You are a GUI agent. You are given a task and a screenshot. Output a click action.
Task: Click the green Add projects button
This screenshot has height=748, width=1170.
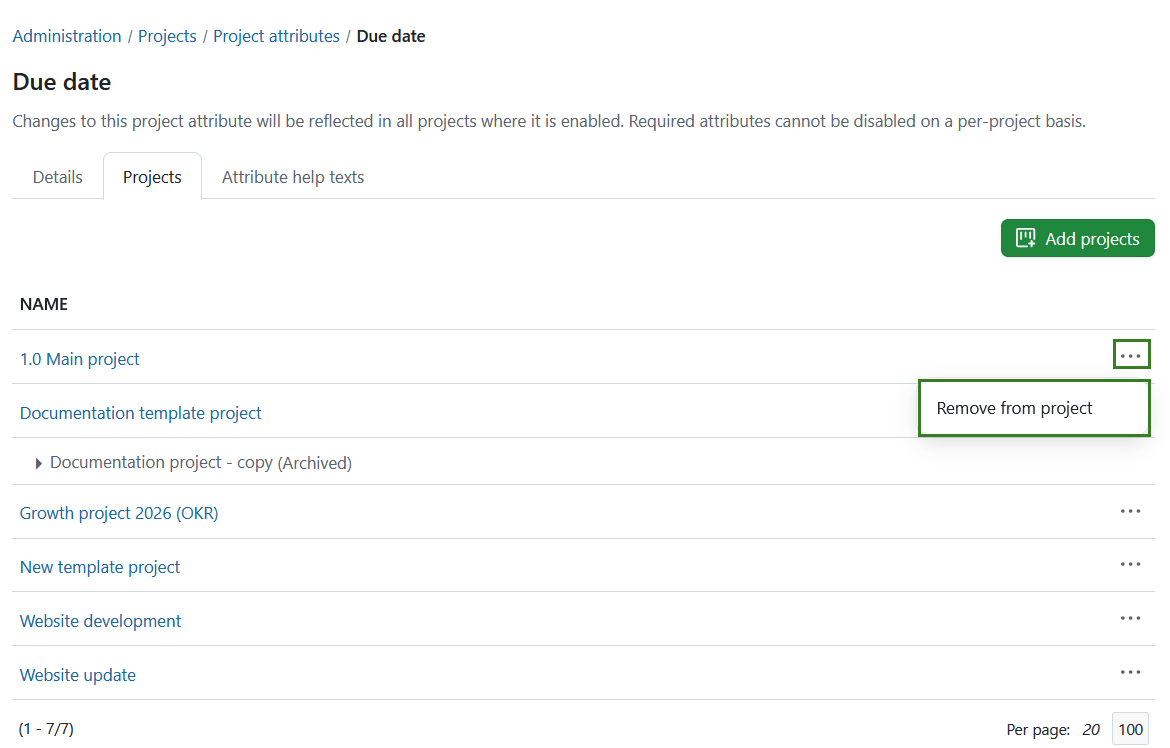pyautogui.click(x=1077, y=238)
